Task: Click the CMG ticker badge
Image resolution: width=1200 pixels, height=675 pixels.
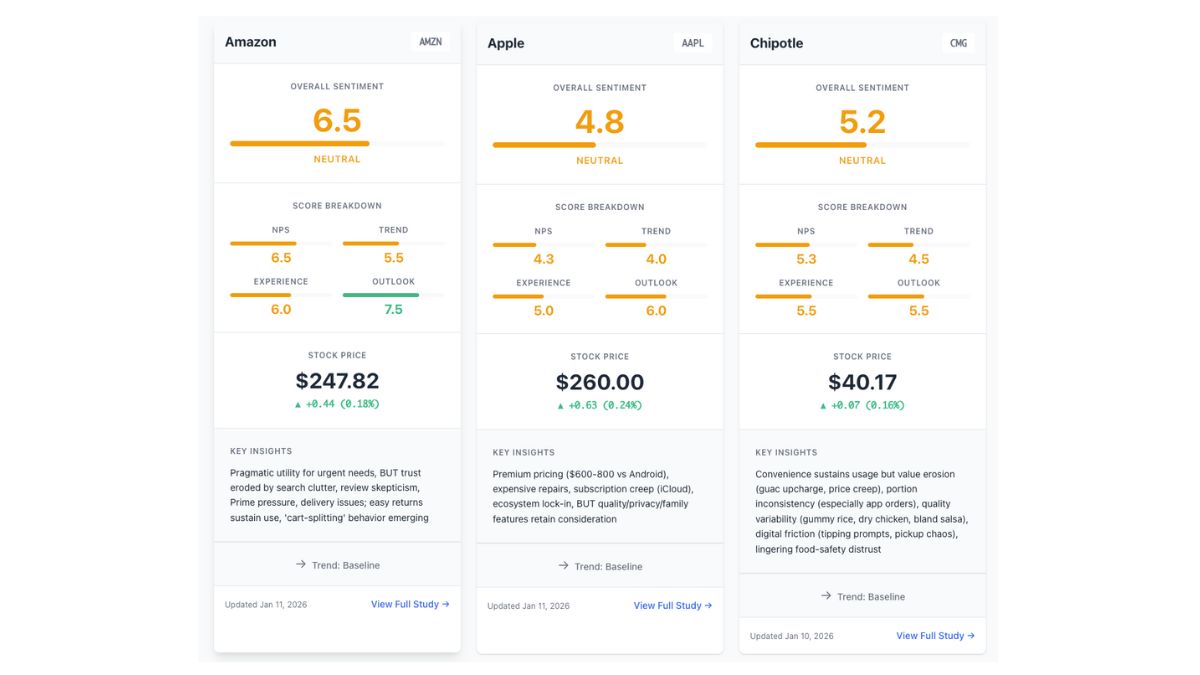Action: [x=957, y=43]
